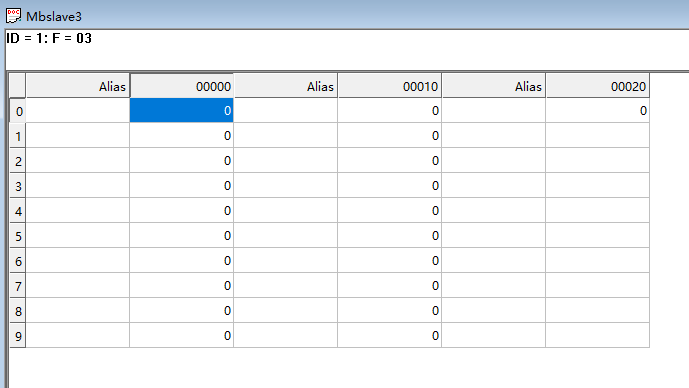Click the first Alias column header
689x388 pixels.
78,86
